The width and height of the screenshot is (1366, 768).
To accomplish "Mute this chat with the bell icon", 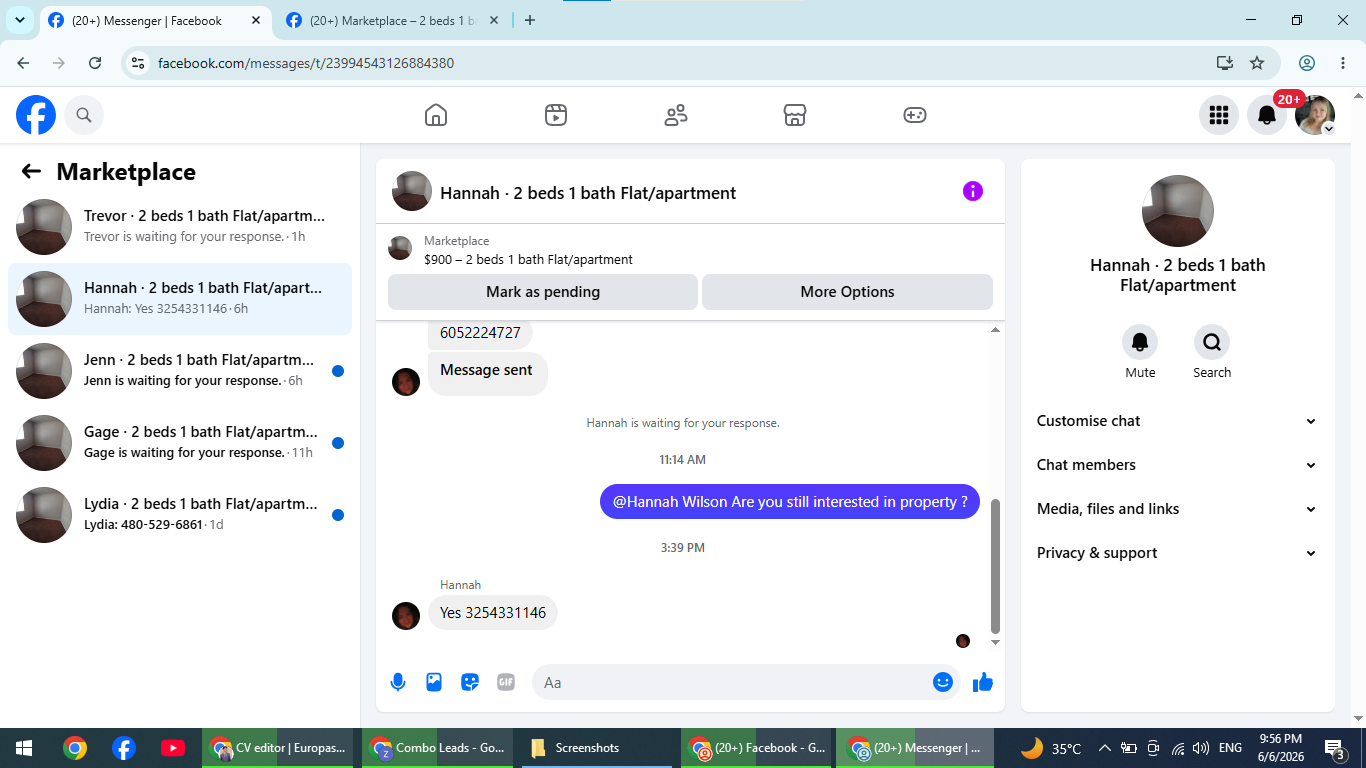I will coord(1140,343).
